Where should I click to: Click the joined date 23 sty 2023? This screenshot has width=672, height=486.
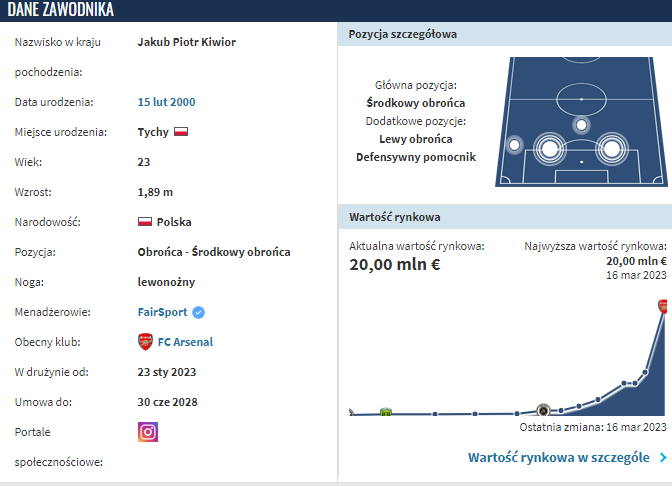167,372
